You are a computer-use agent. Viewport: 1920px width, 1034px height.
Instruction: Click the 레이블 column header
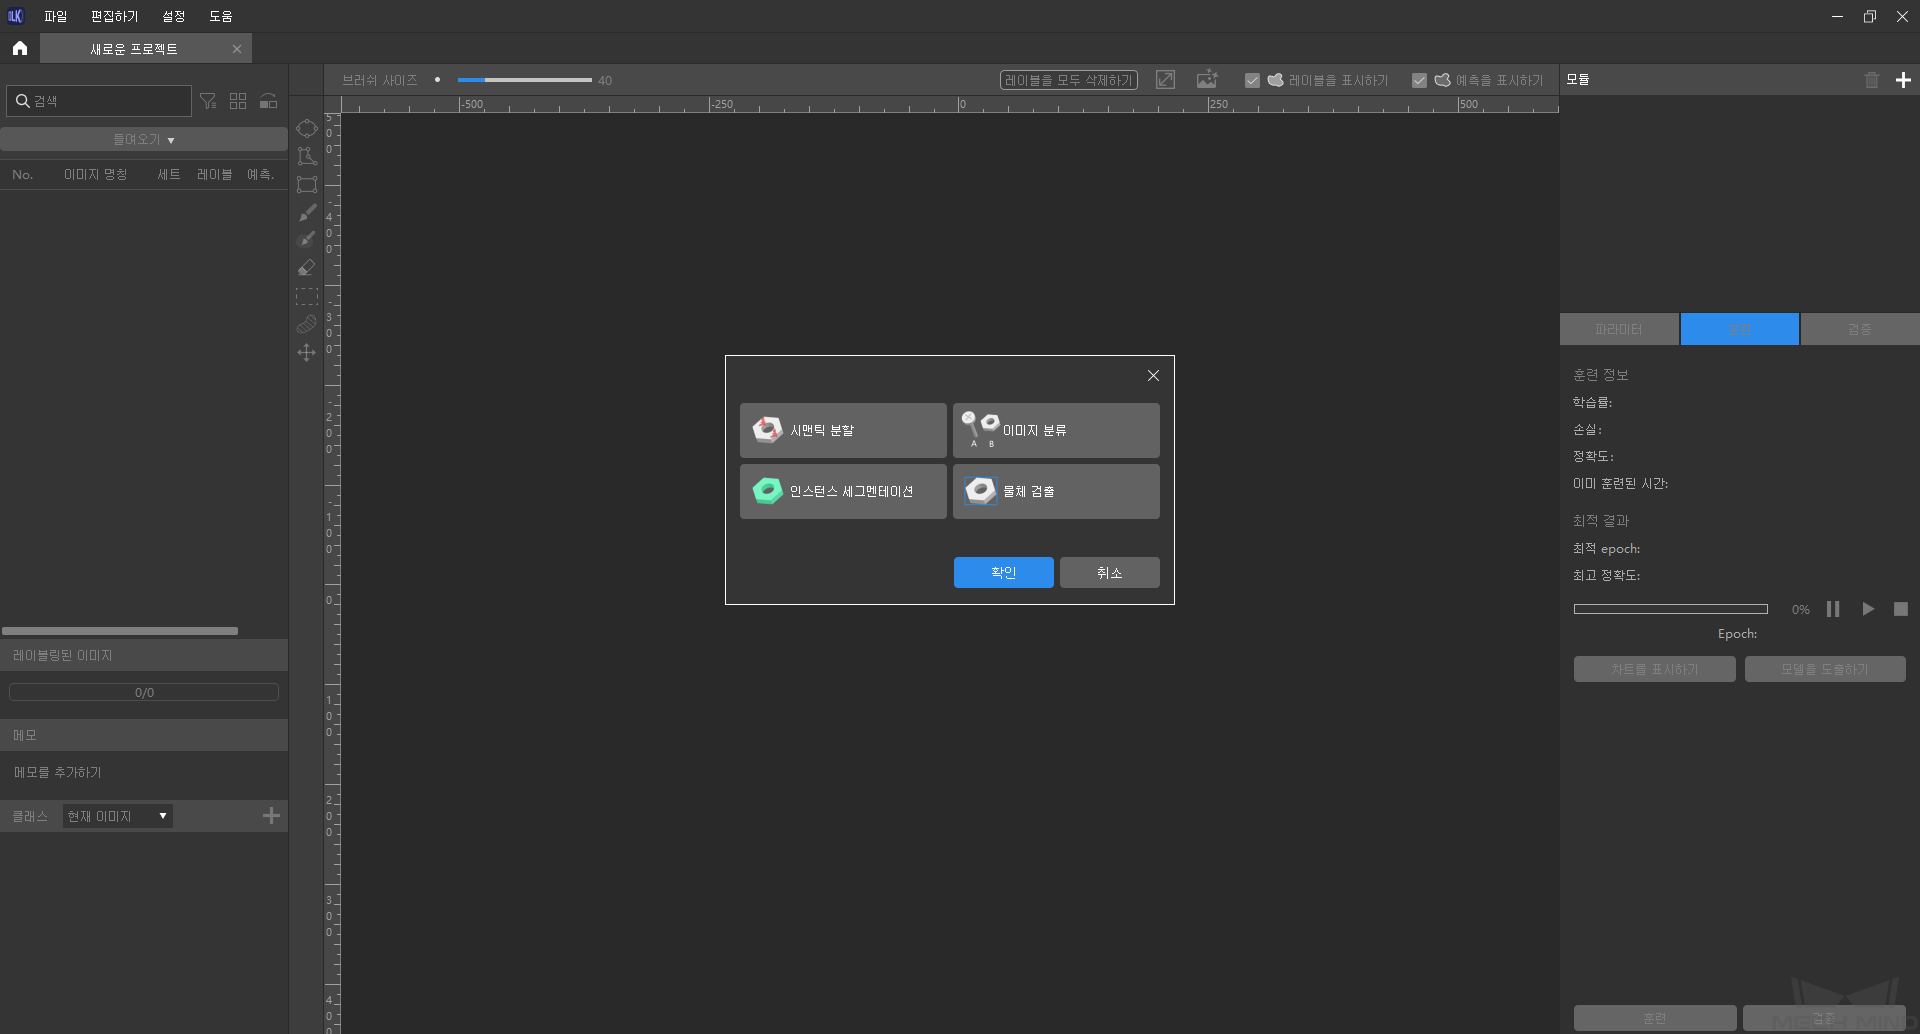click(x=214, y=175)
